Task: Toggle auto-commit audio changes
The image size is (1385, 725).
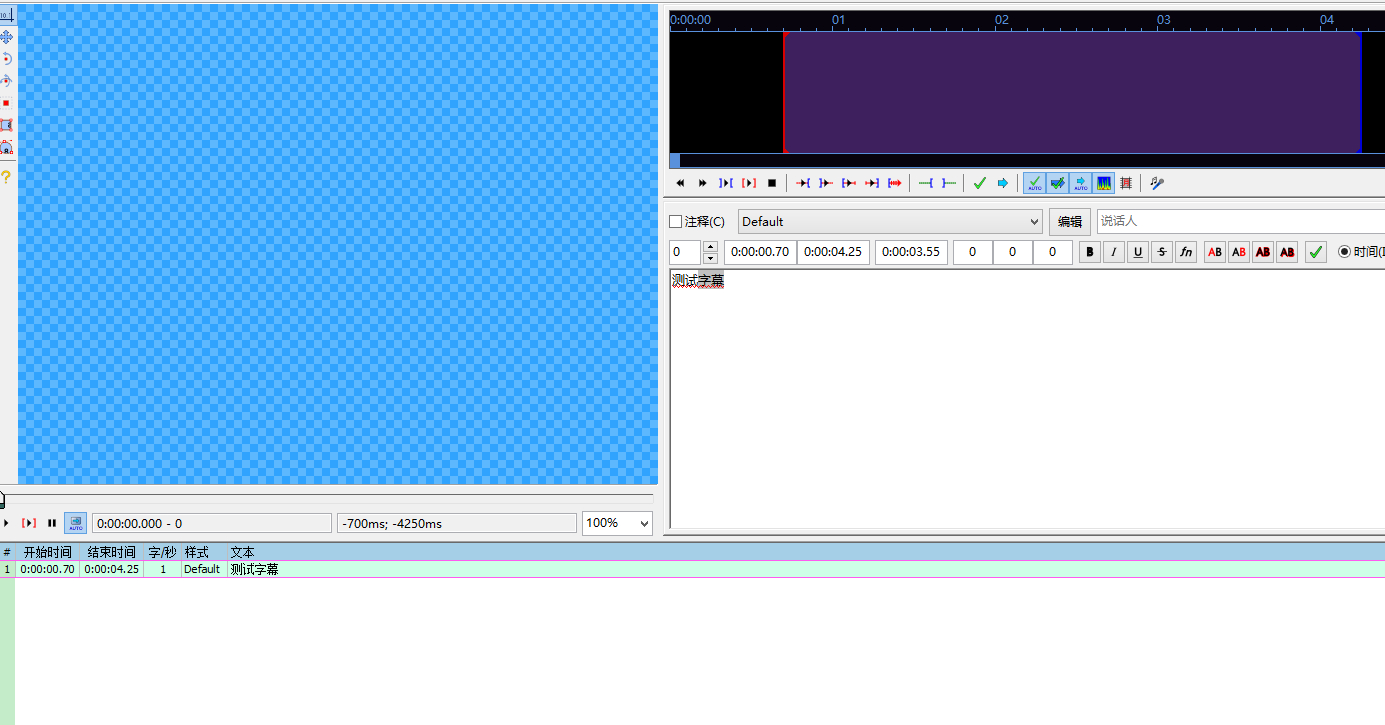Action: tap(1034, 183)
